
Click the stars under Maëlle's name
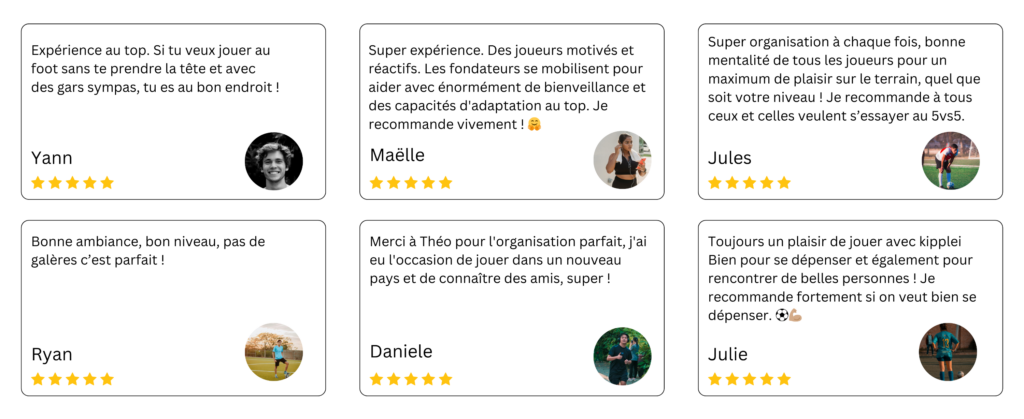[411, 183]
